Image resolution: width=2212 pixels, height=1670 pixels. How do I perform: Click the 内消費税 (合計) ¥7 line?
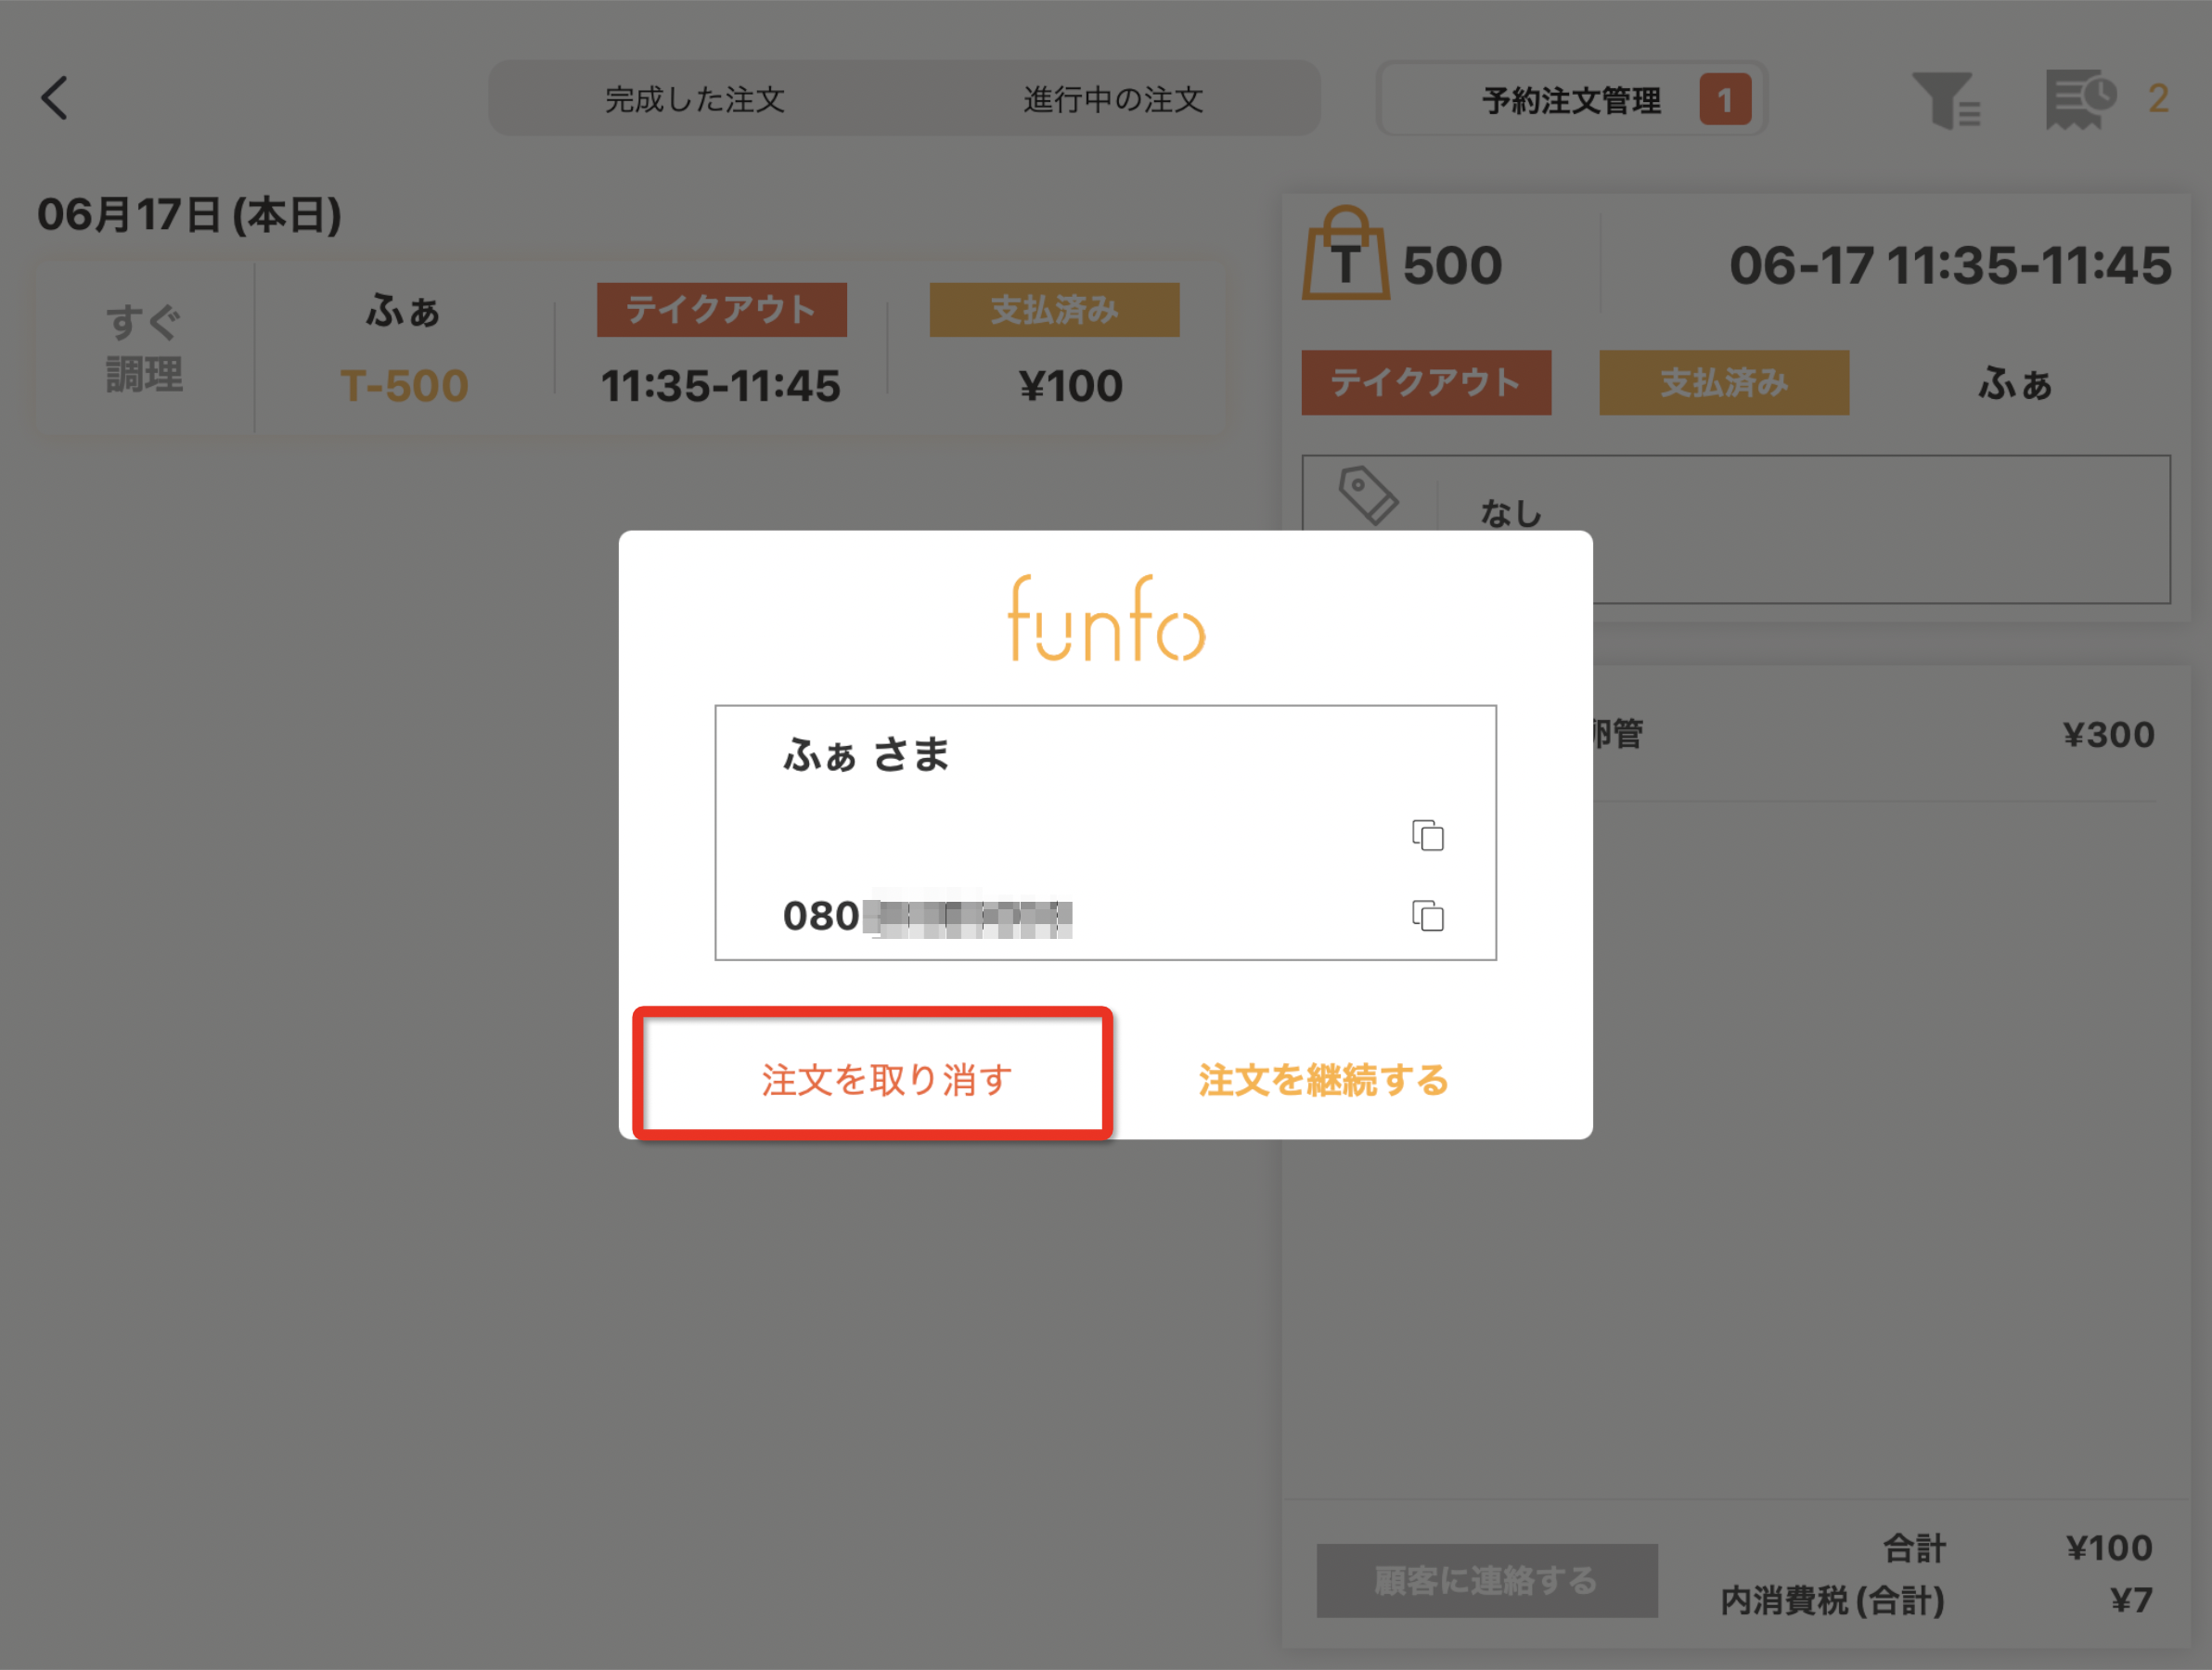tap(1937, 1600)
